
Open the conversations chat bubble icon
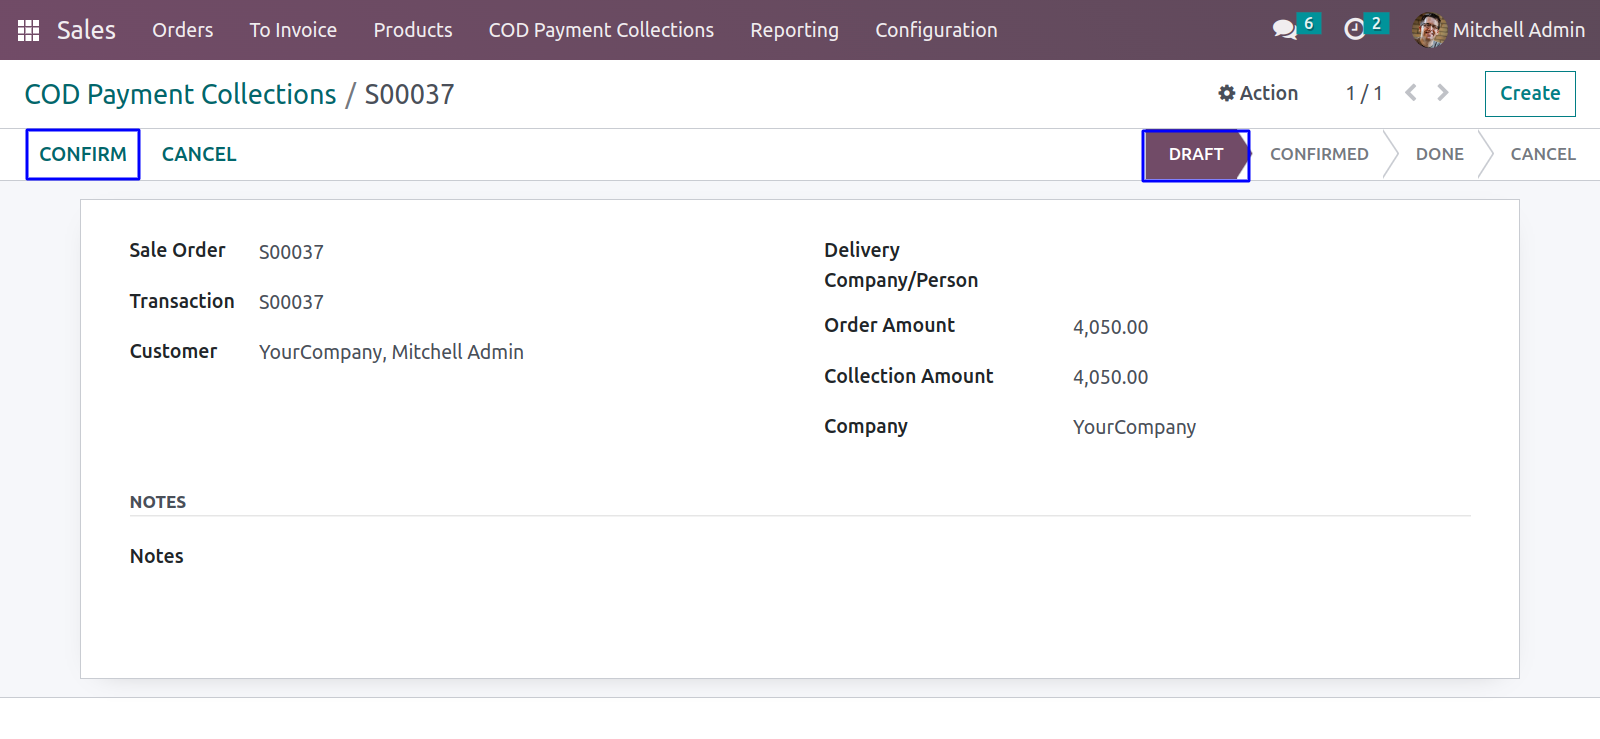[1285, 30]
